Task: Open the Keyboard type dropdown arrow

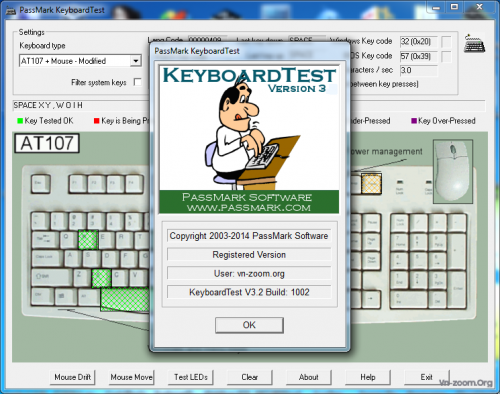Action: click(x=136, y=61)
